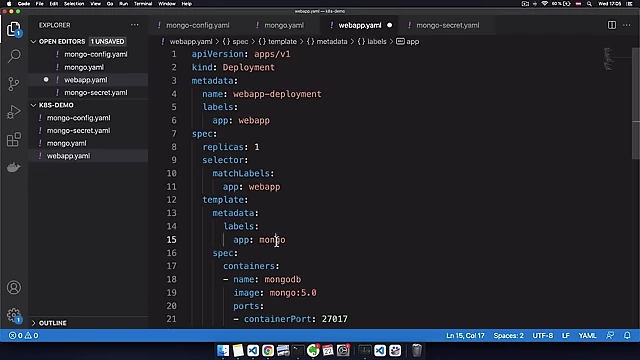640x360 pixels.
Task: Open Explorer Views and More Actions ellipsis
Action: (x=134, y=25)
